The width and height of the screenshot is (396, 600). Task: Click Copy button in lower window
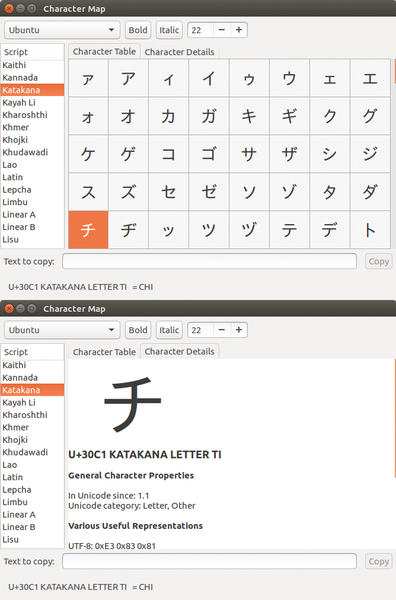point(378,561)
